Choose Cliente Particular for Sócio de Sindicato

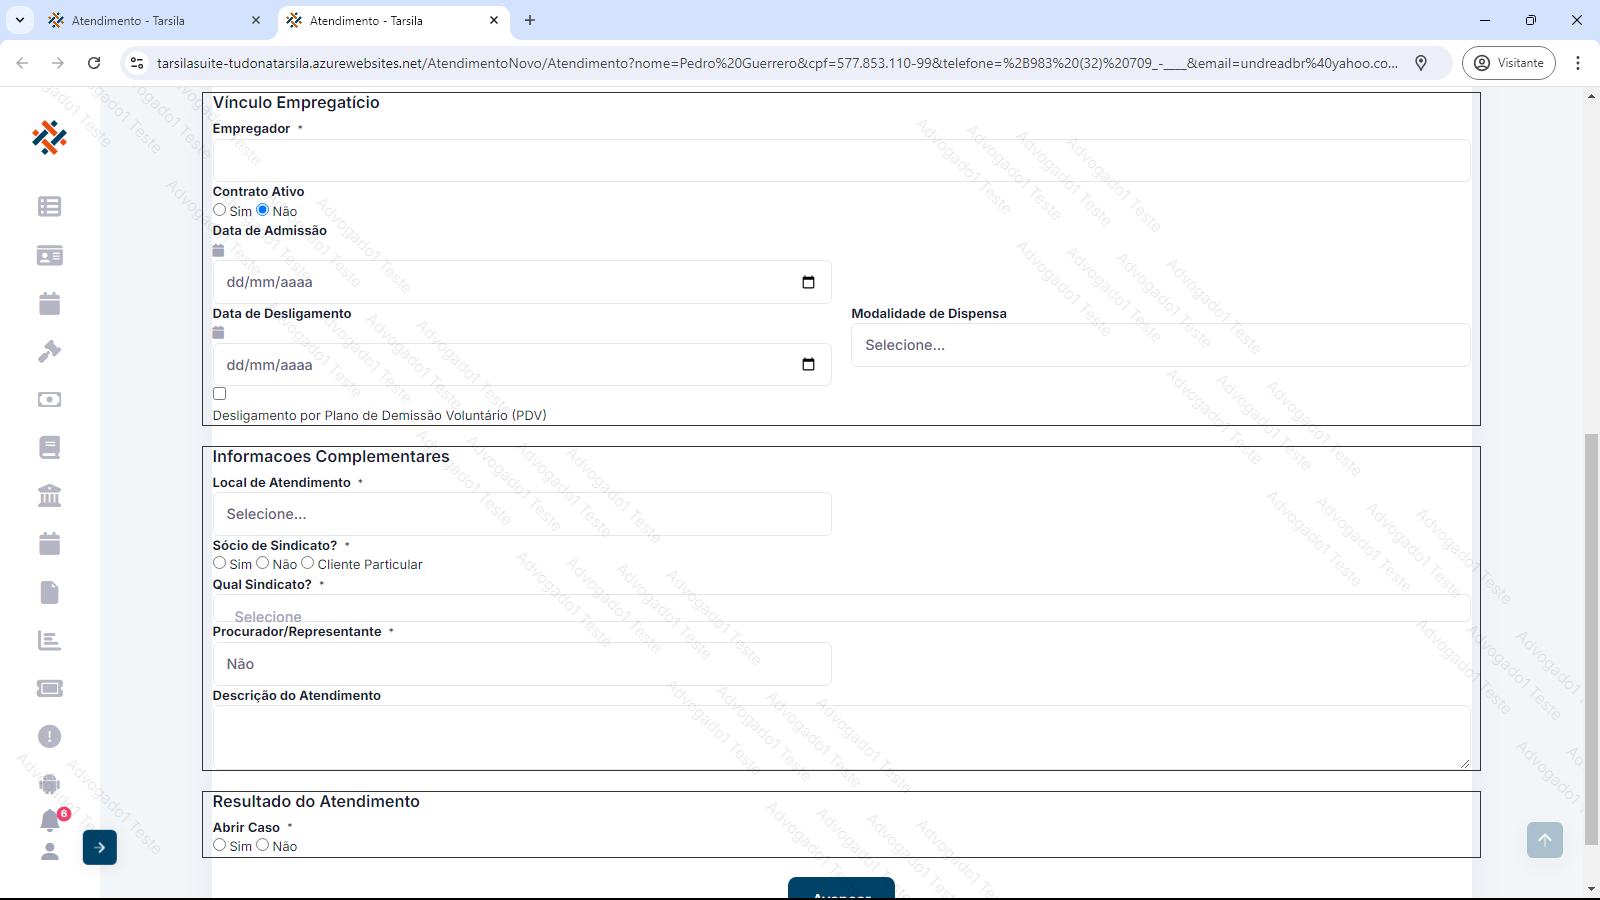(308, 563)
